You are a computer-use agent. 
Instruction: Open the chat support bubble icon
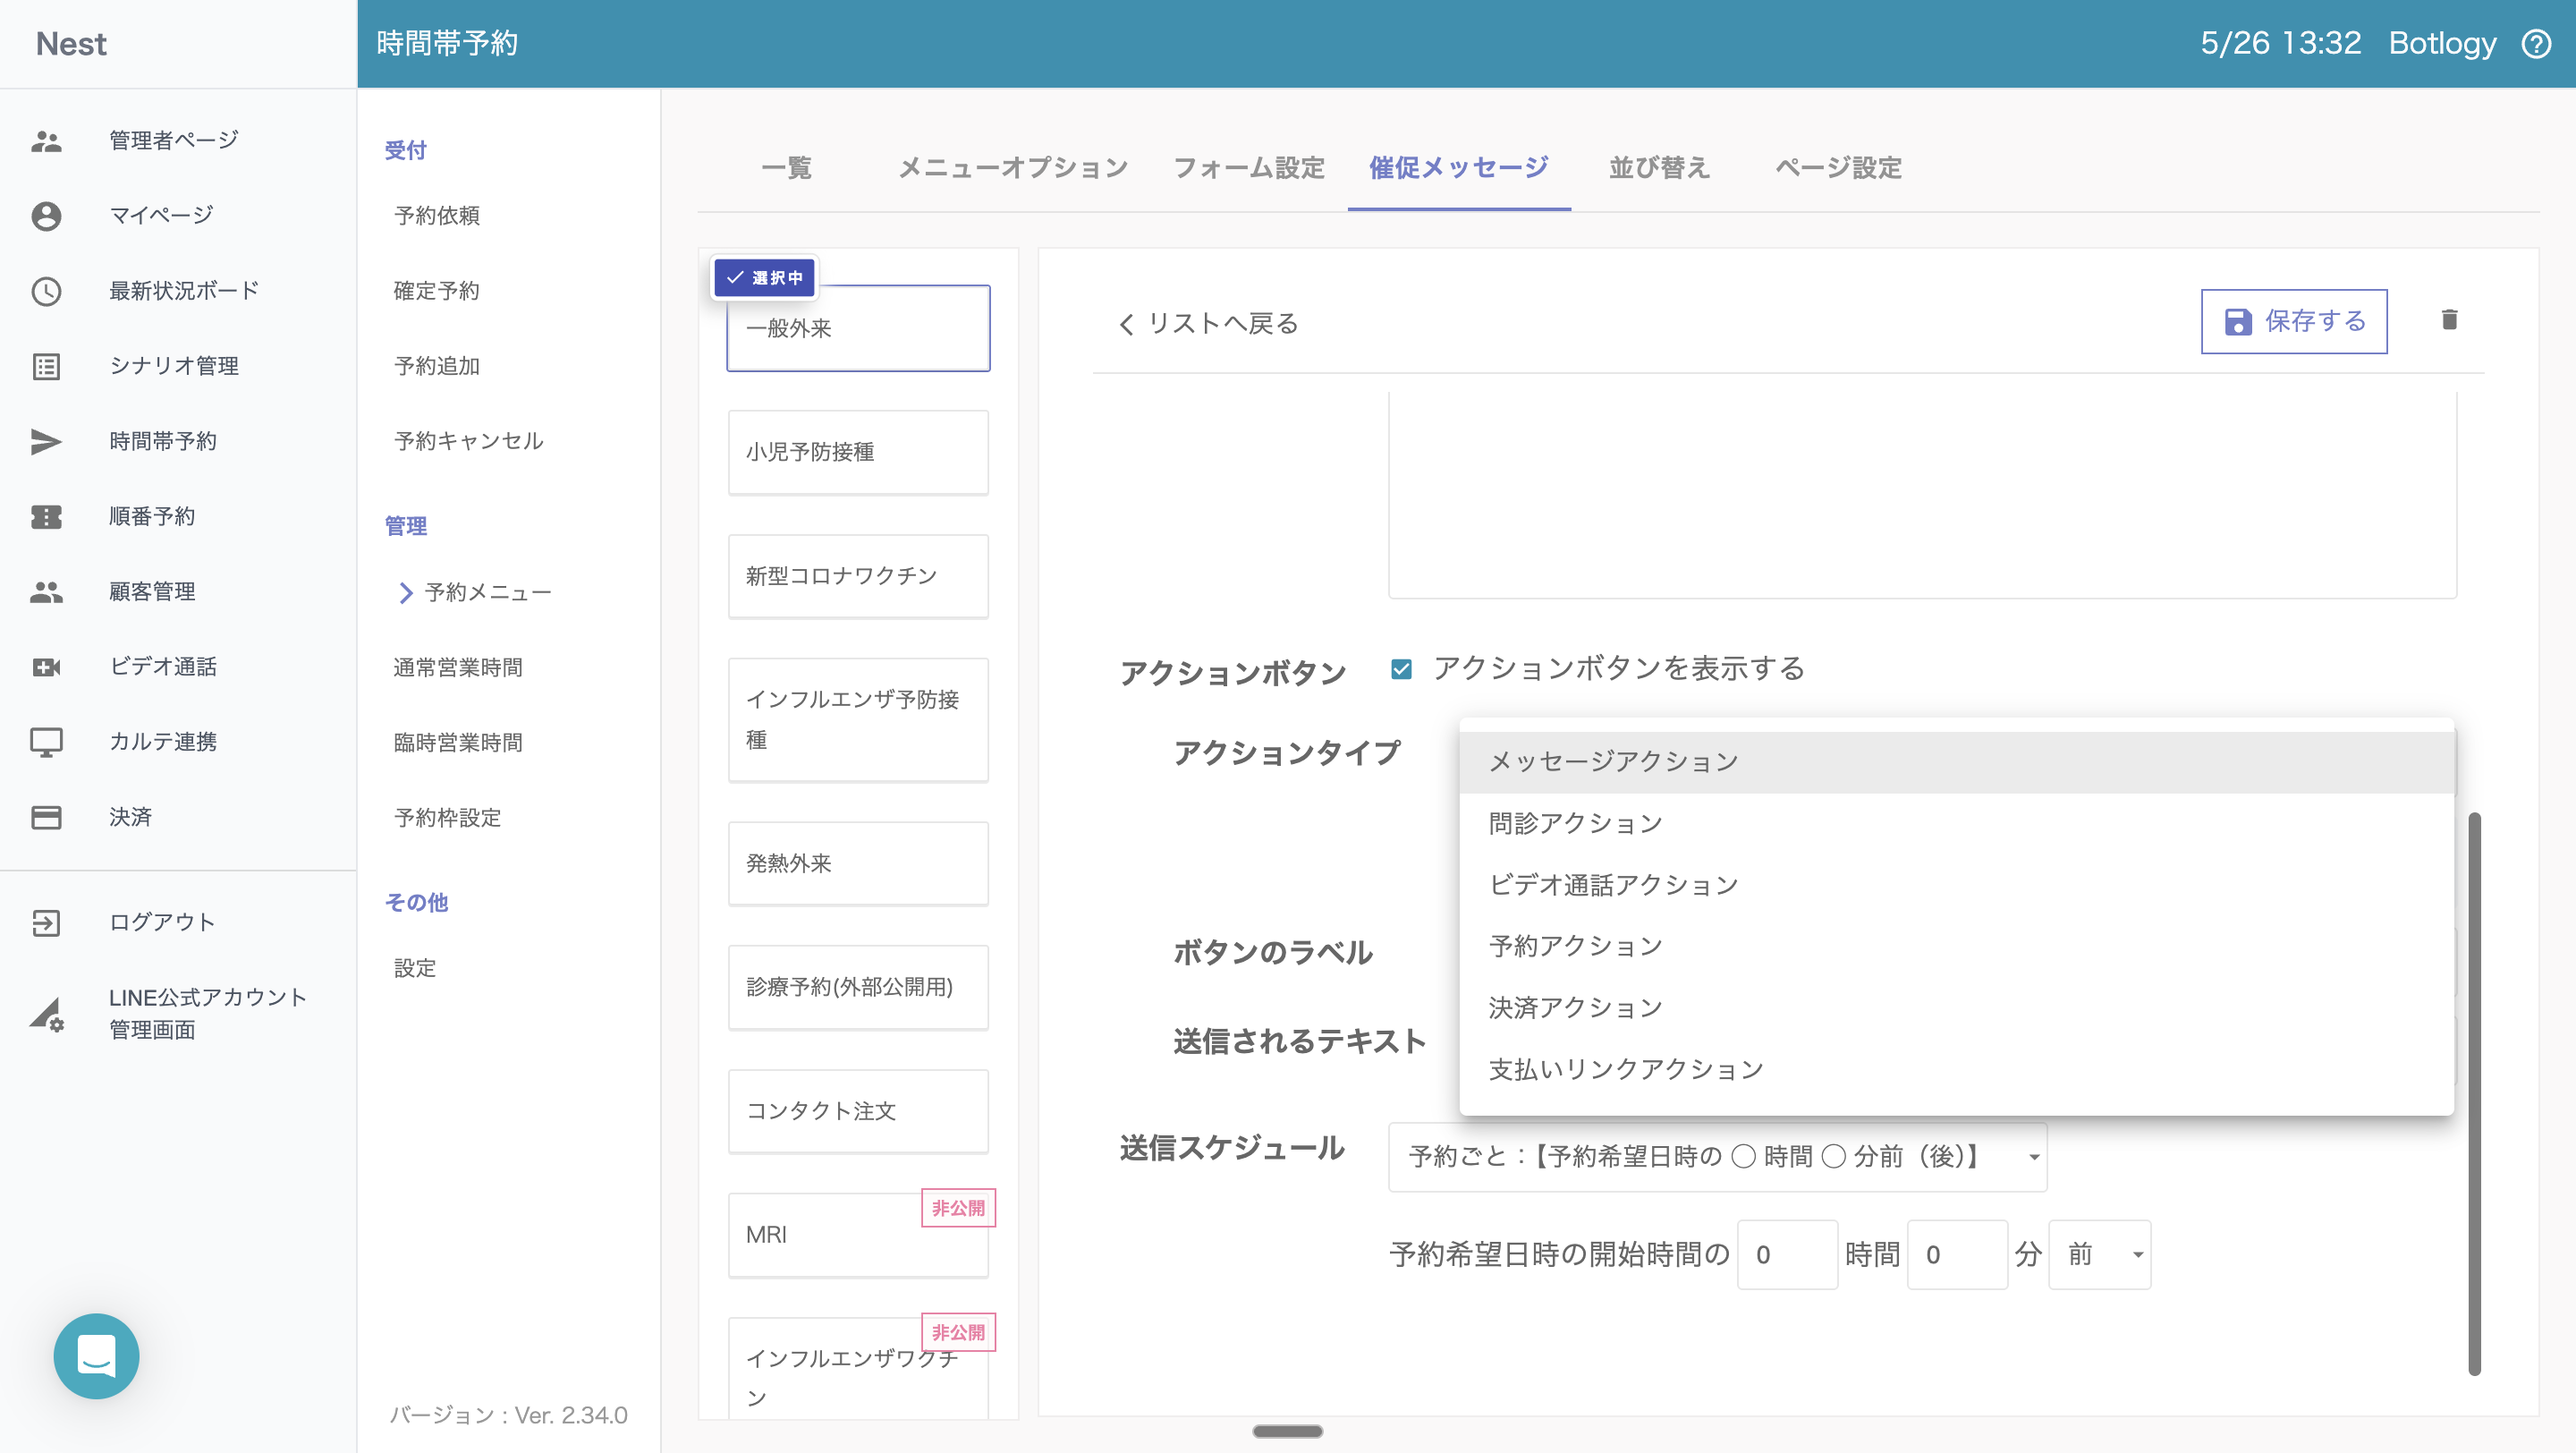[x=96, y=1355]
